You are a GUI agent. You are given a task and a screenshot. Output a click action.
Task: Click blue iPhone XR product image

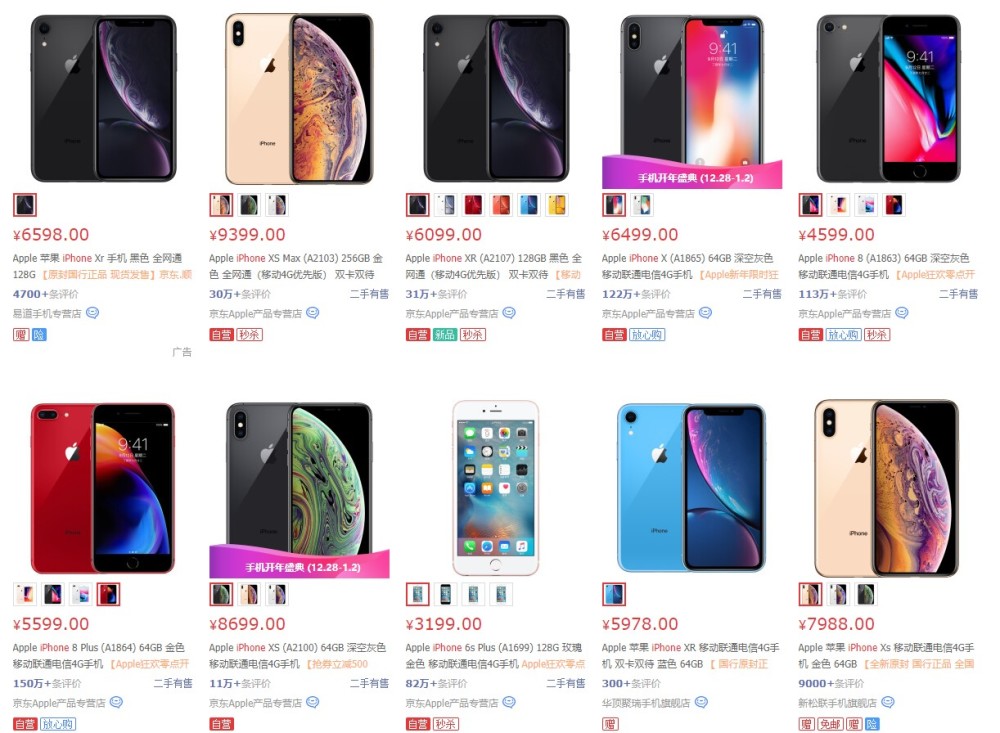[691, 487]
